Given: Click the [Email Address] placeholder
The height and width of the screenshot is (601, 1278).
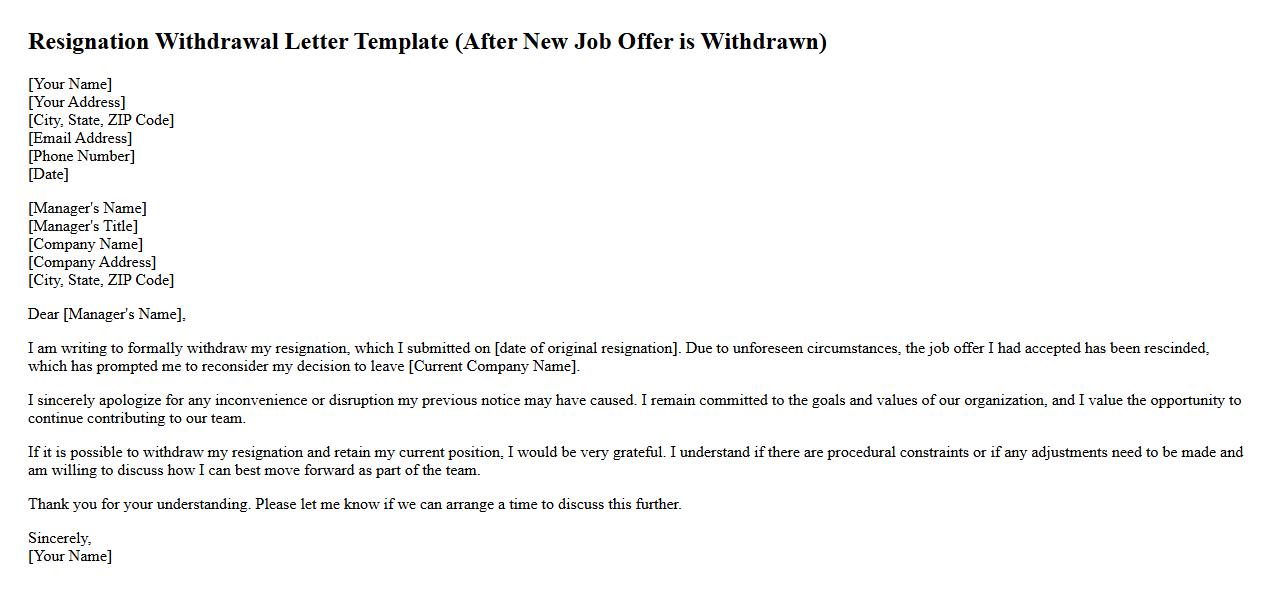Looking at the screenshot, I should coord(80,138).
